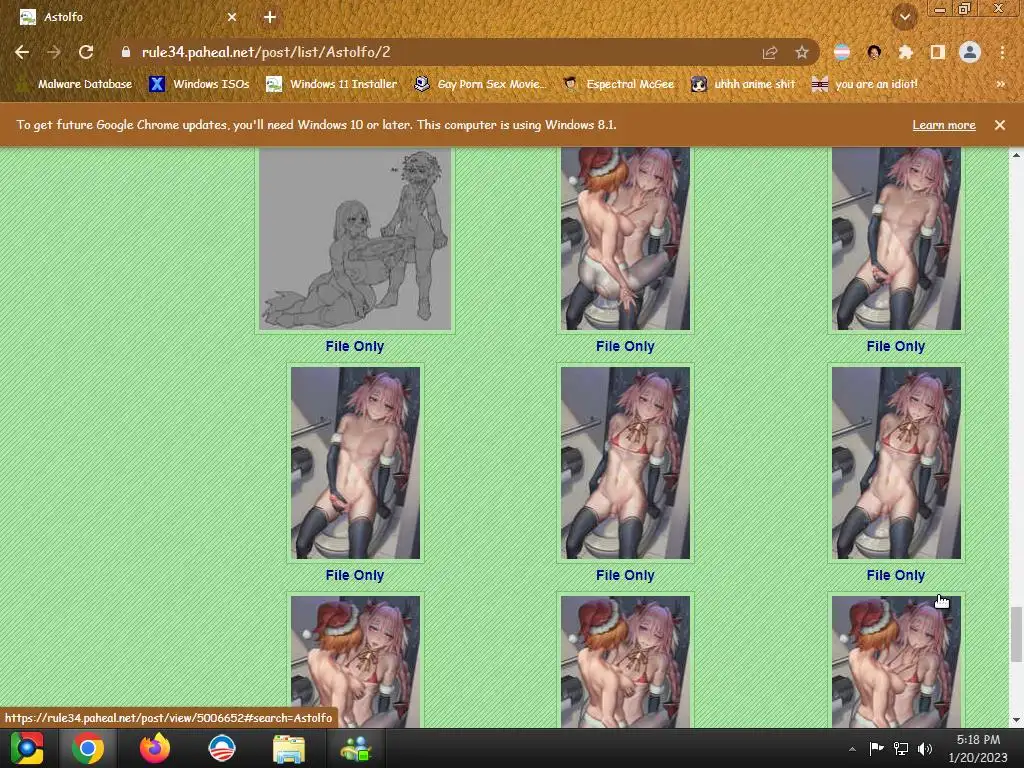Open the striped flag extension icon
Screen dimensions: 1024x768
coord(842,52)
